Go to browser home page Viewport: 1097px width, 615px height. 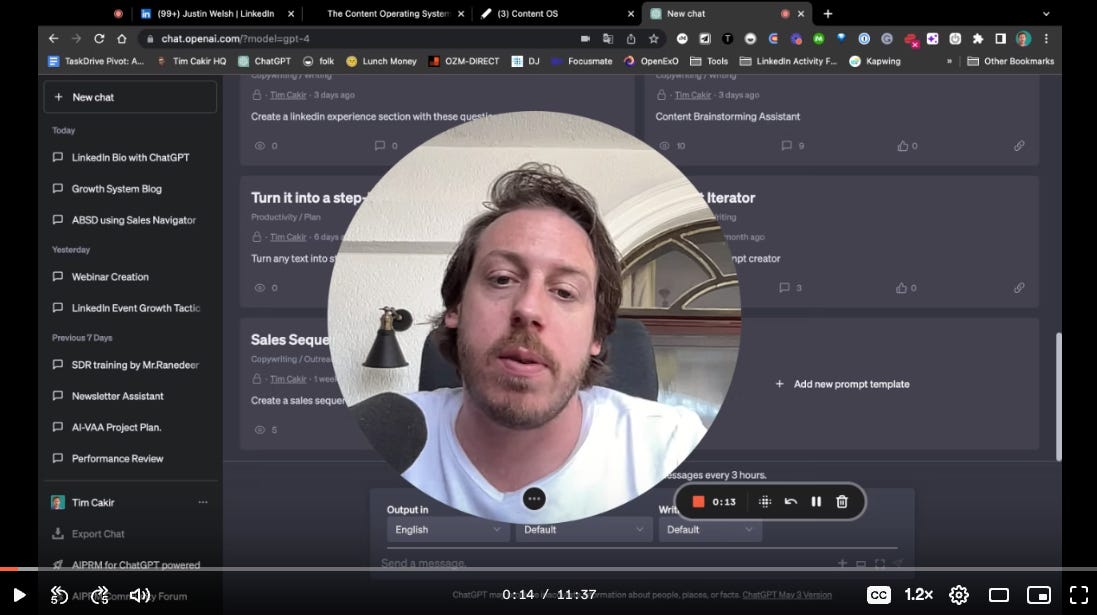pyautogui.click(x=122, y=38)
